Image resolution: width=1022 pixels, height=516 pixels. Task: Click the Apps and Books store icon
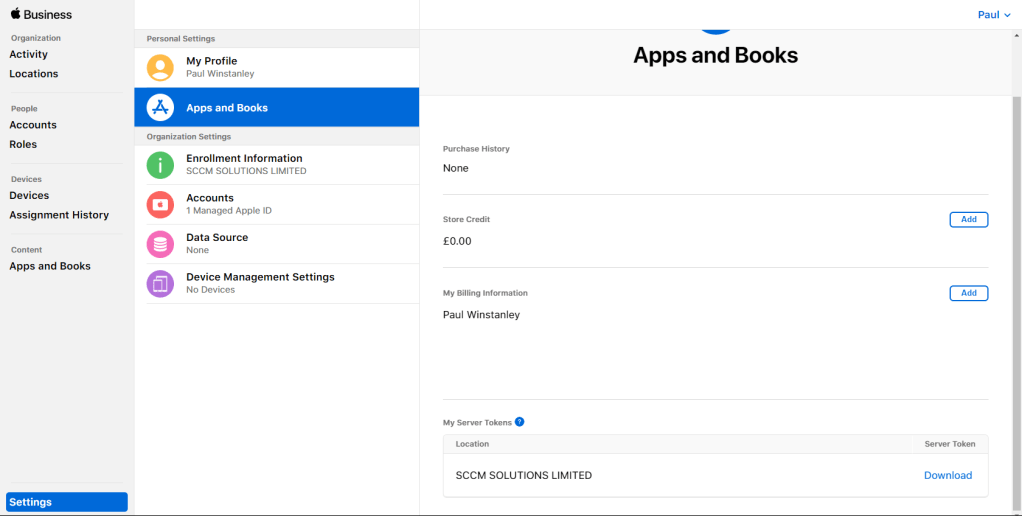click(x=160, y=107)
